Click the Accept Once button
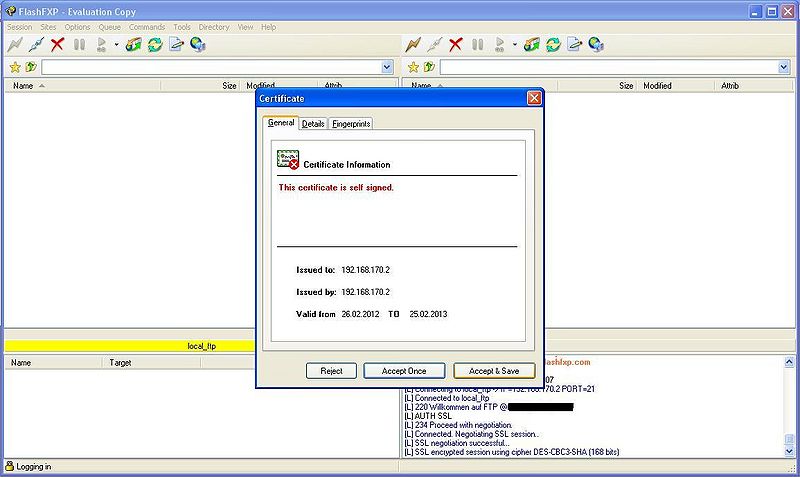This screenshot has height=477, width=800. [x=404, y=371]
